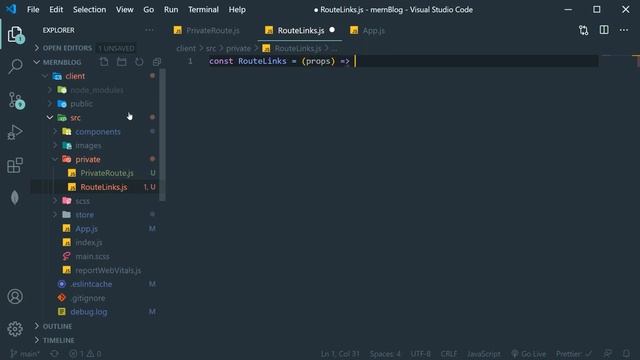Open the View menu
Viewport: 640px width, 360px height.
coord(124,9)
